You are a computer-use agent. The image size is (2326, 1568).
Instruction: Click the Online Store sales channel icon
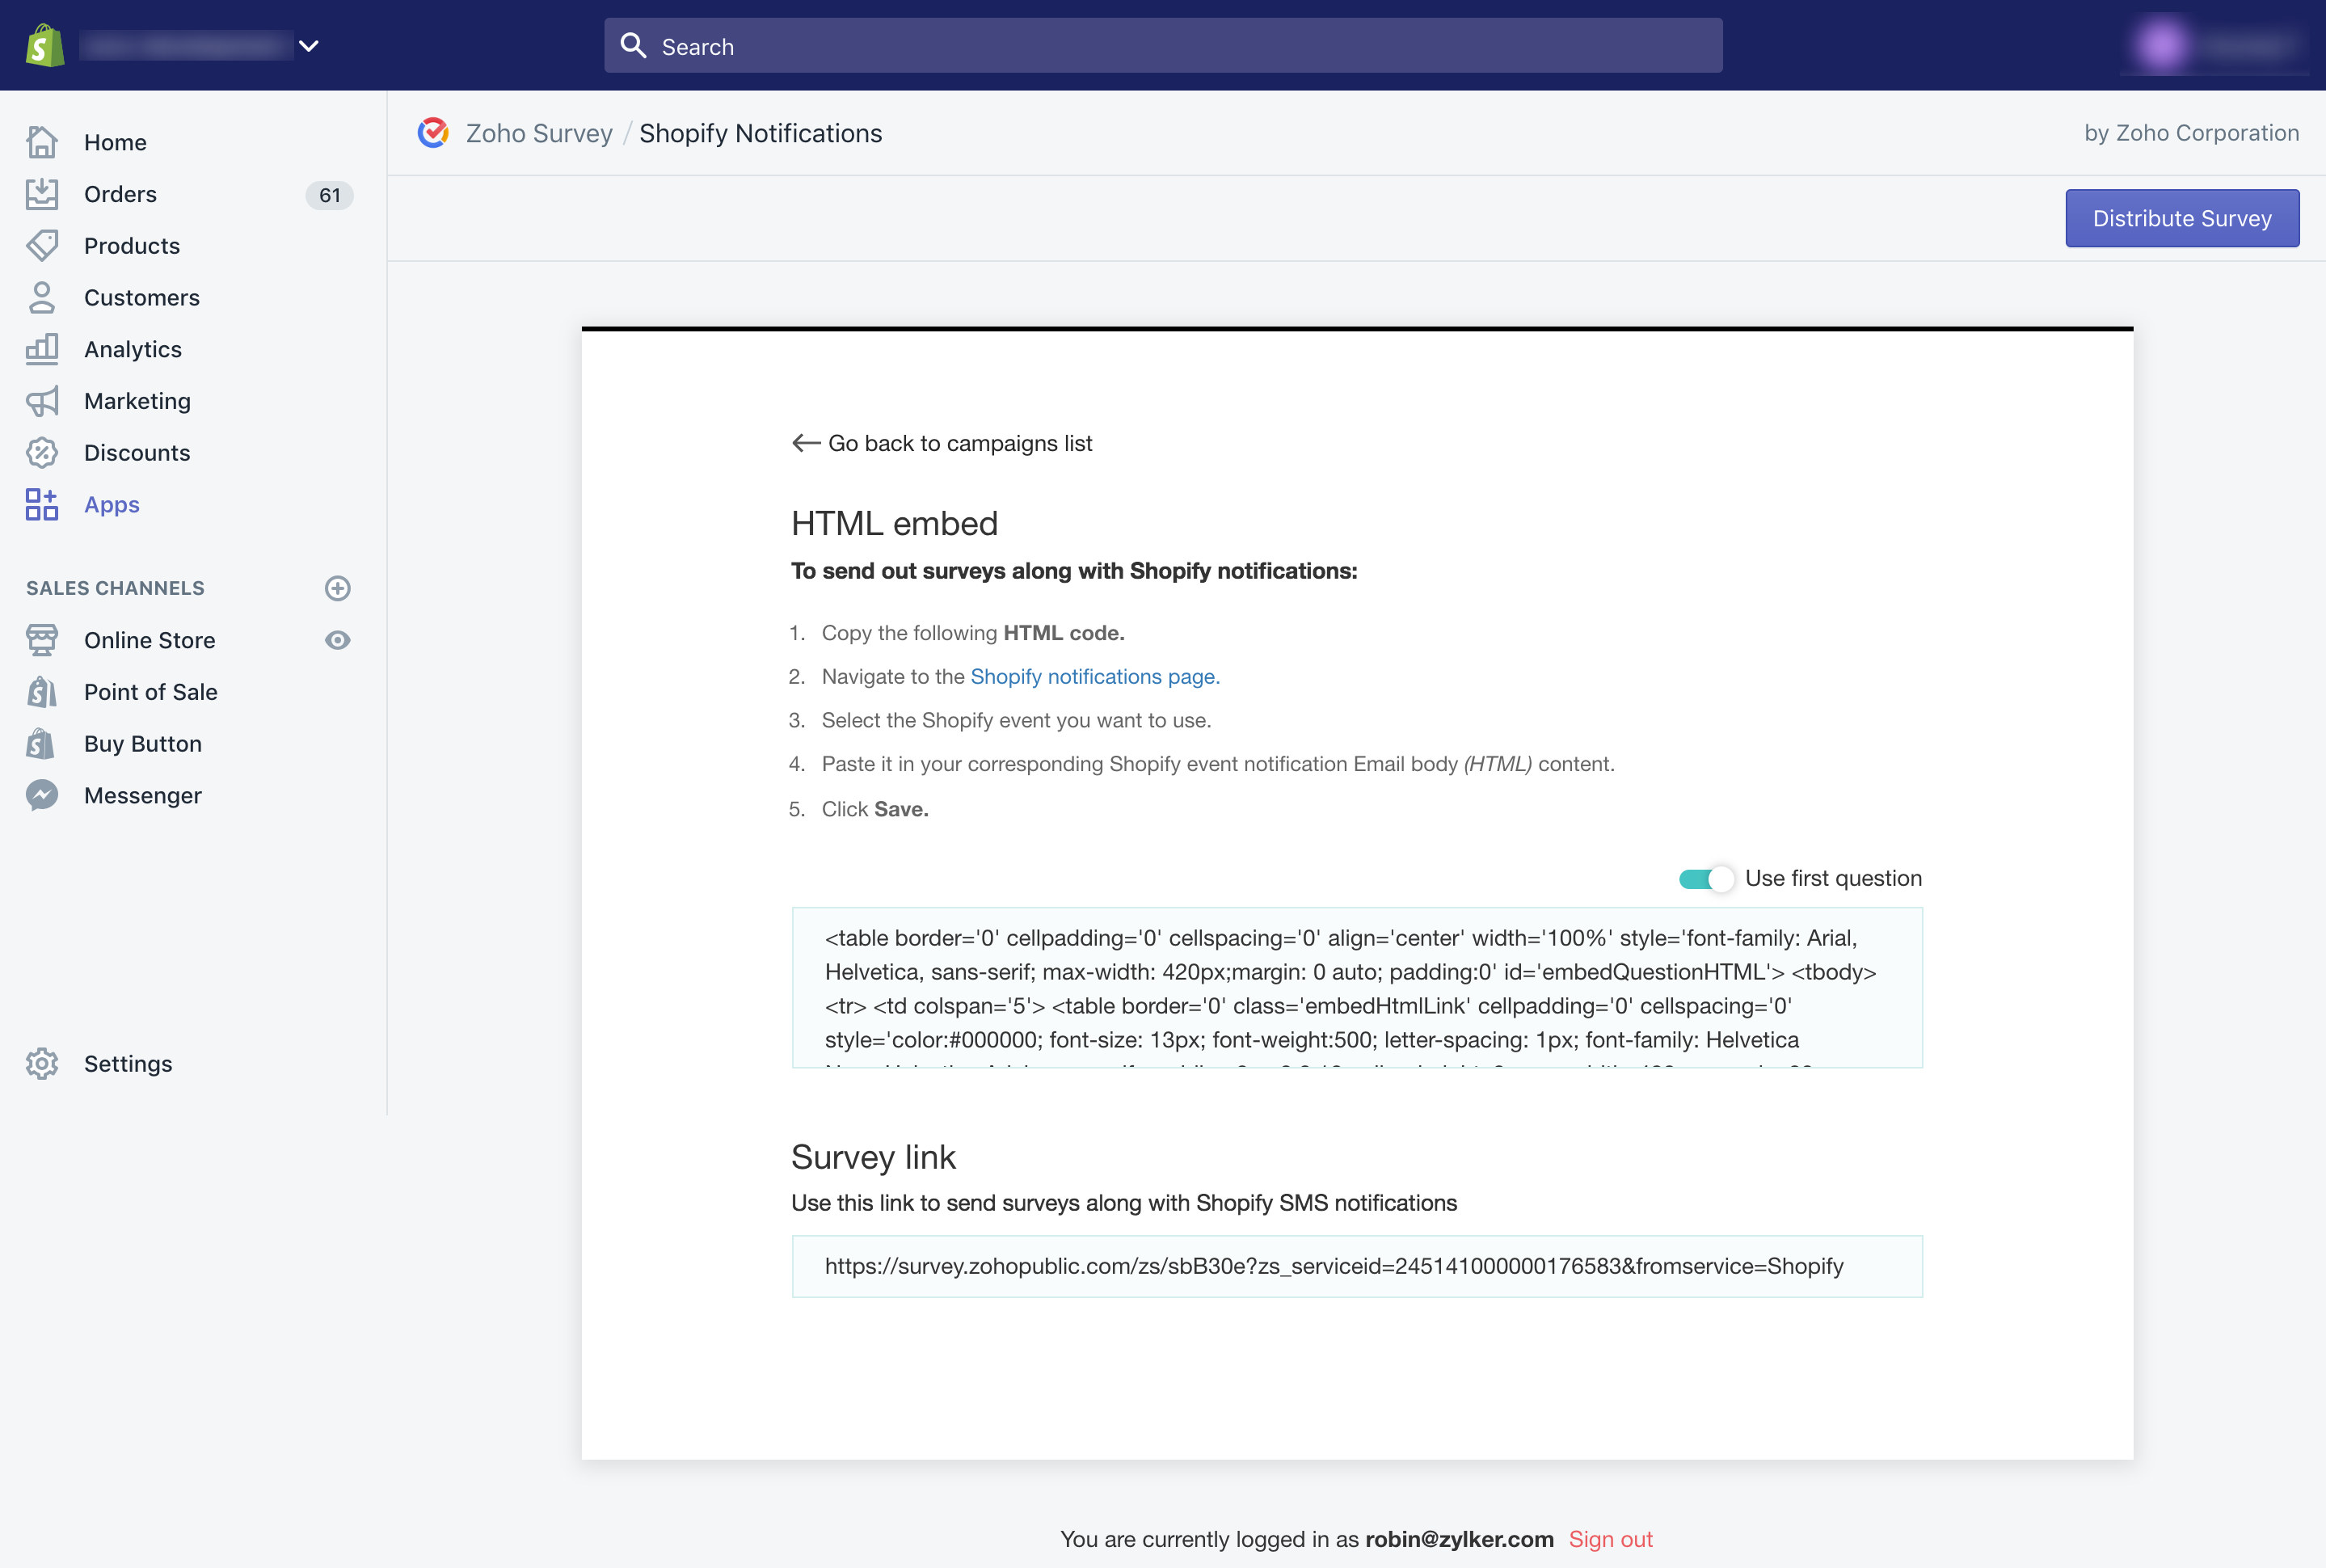[44, 639]
